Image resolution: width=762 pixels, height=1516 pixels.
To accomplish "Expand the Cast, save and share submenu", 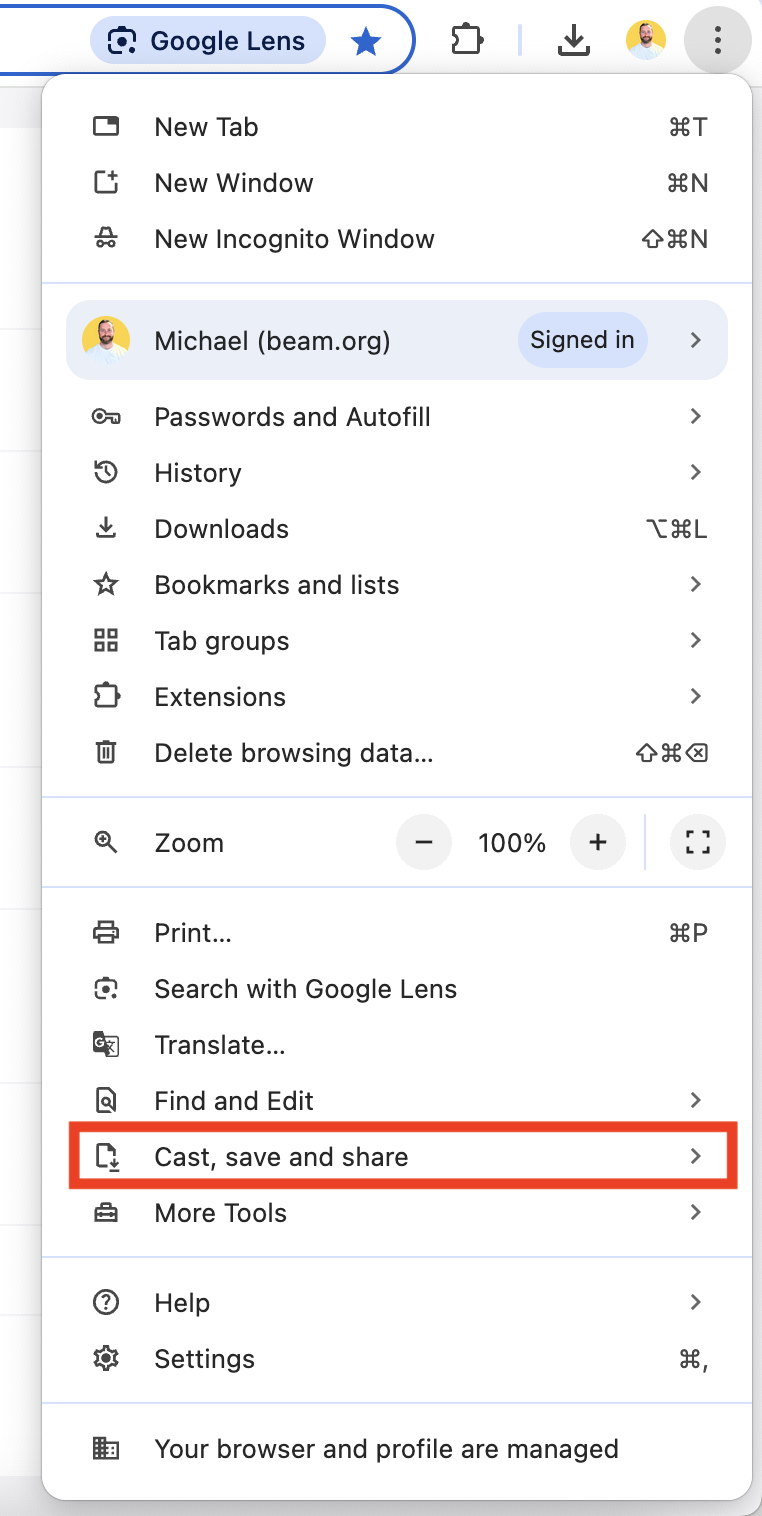I will pyautogui.click(x=400, y=1157).
